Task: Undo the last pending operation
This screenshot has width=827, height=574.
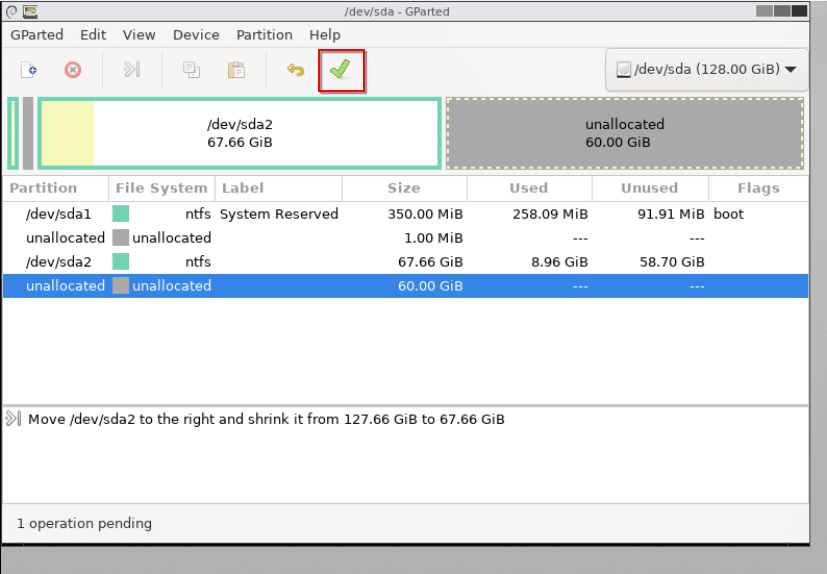Action: pos(295,70)
